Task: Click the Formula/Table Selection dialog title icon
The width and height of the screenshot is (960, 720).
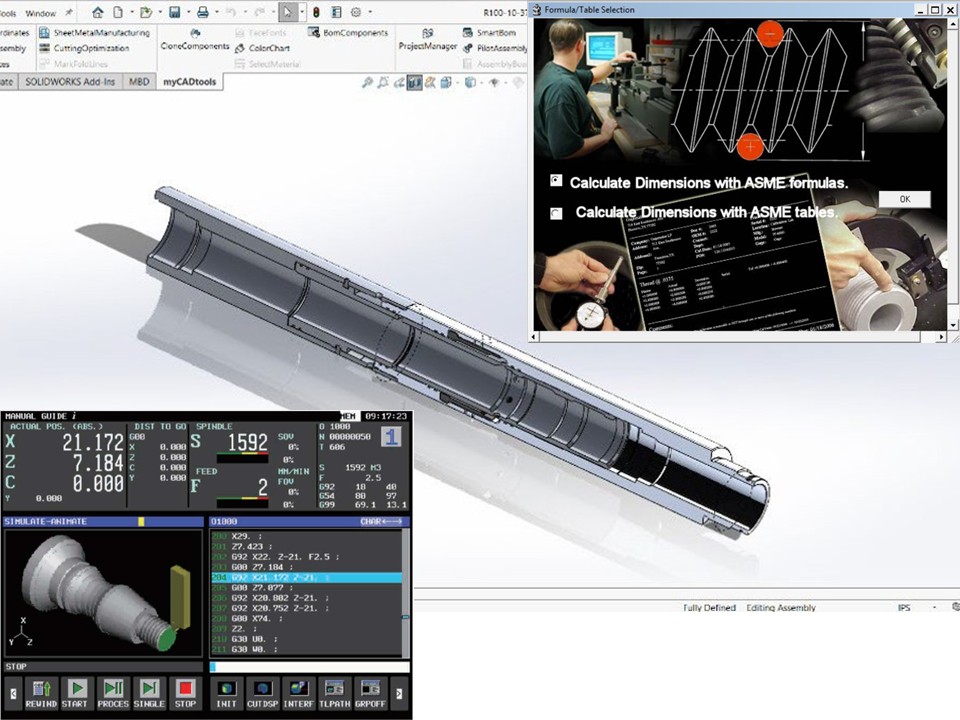Action: pyautogui.click(x=537, y=9)
